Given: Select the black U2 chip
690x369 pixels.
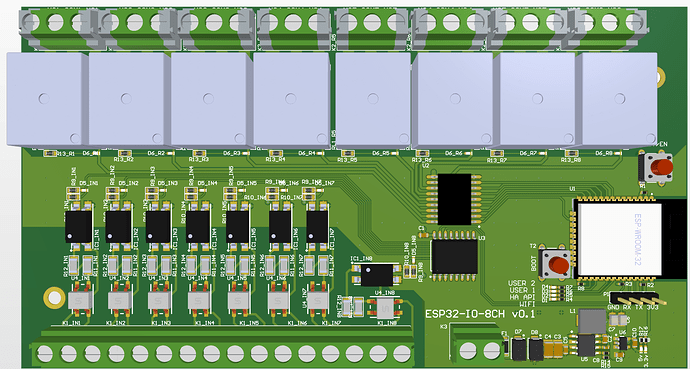Looking at the screenshot, I should point(455,199).
